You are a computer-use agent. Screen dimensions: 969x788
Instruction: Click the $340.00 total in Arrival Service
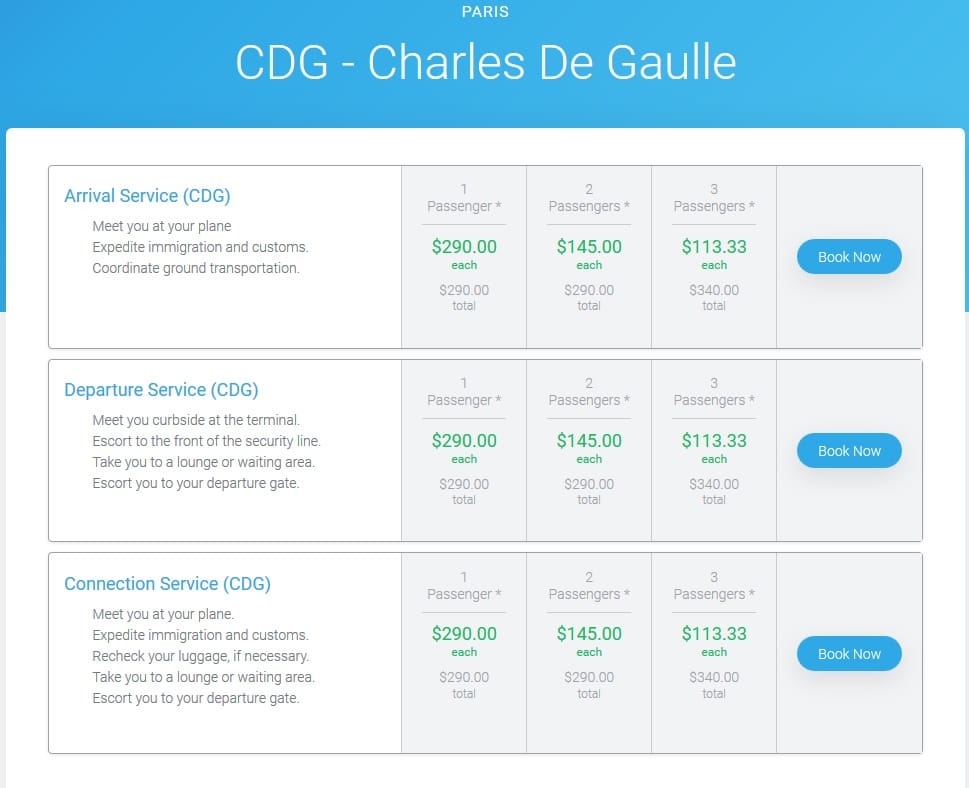click(714, 297)
